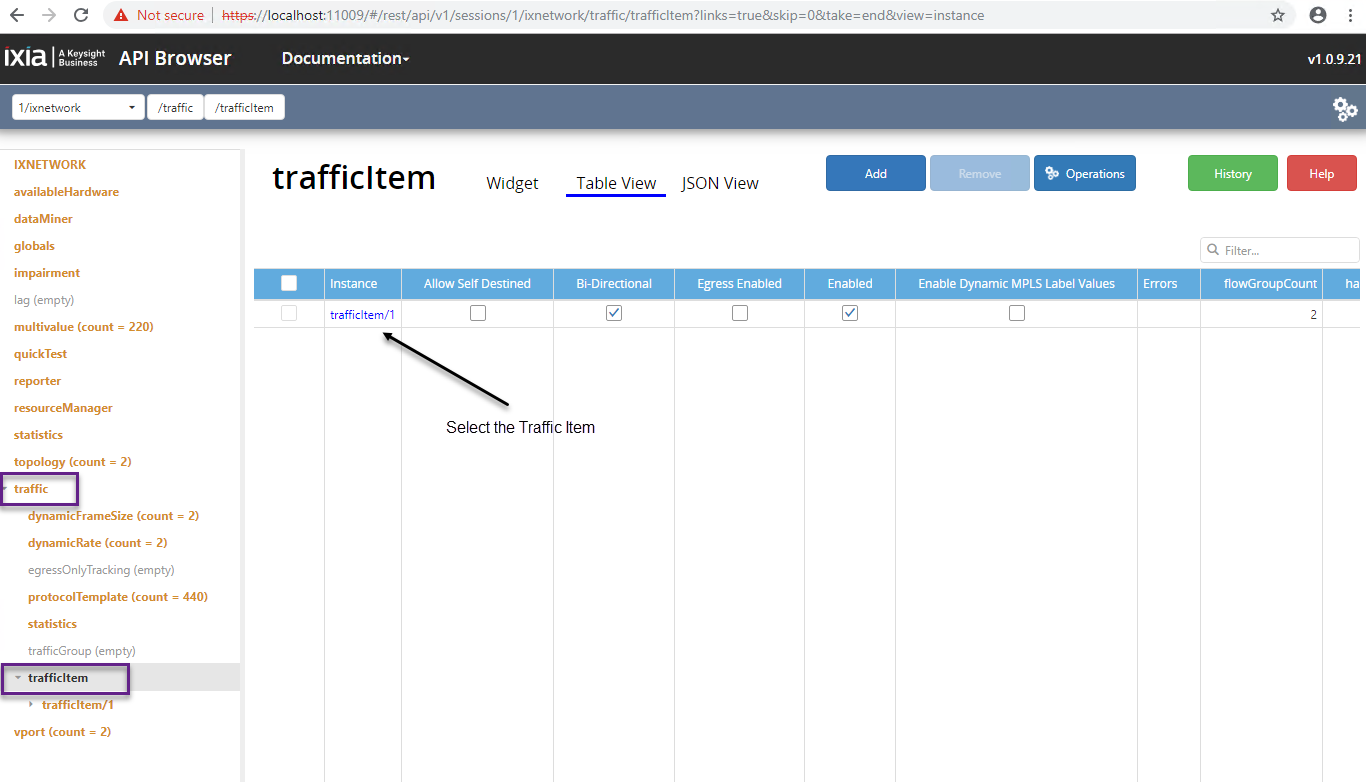
Task: Expand the trafficItem/1 tree node
Action: pos(31,704)
